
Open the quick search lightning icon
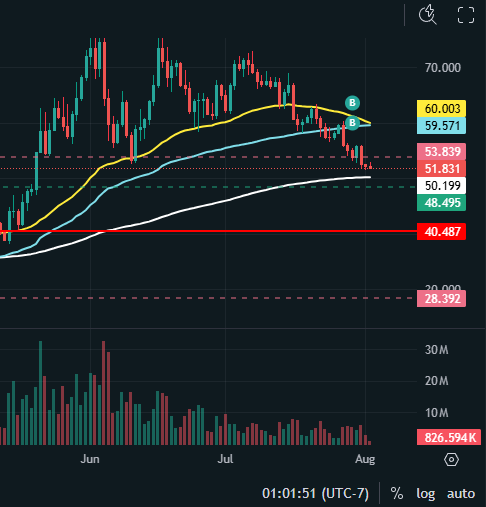pos(428,15)
